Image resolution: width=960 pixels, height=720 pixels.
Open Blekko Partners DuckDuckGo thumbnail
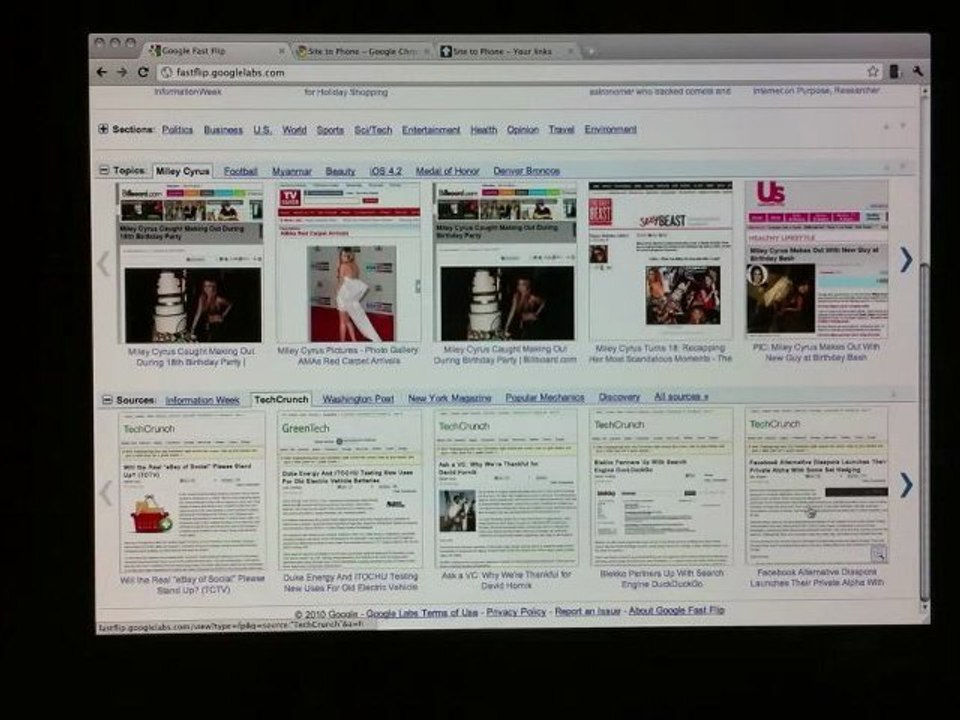[661, 487]
